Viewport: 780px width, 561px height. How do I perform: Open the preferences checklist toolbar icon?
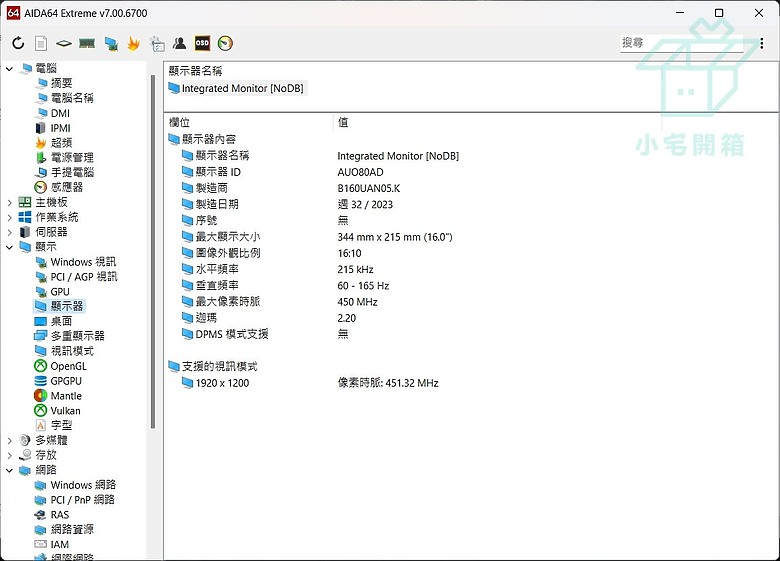pyautogui.click(x=157, y=44)
